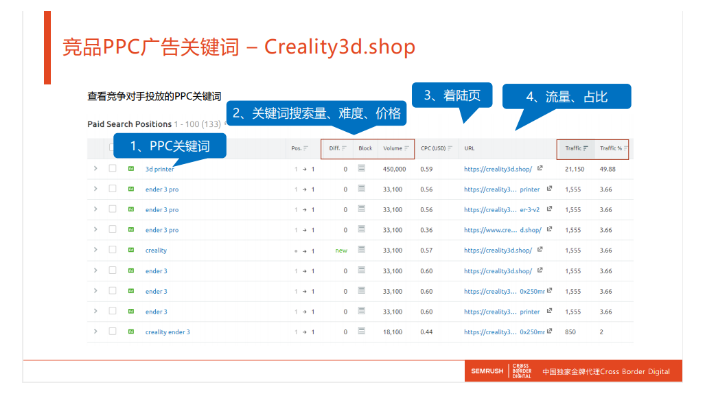703x403 pixels.
Task: Click the Traffic % column header
Action: click(x=611, y=148)
